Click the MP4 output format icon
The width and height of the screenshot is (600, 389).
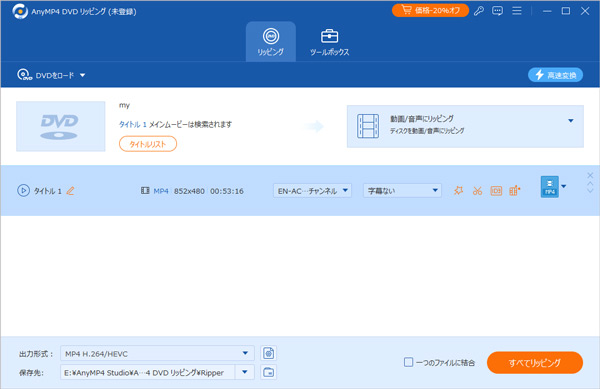click(549, 187)
